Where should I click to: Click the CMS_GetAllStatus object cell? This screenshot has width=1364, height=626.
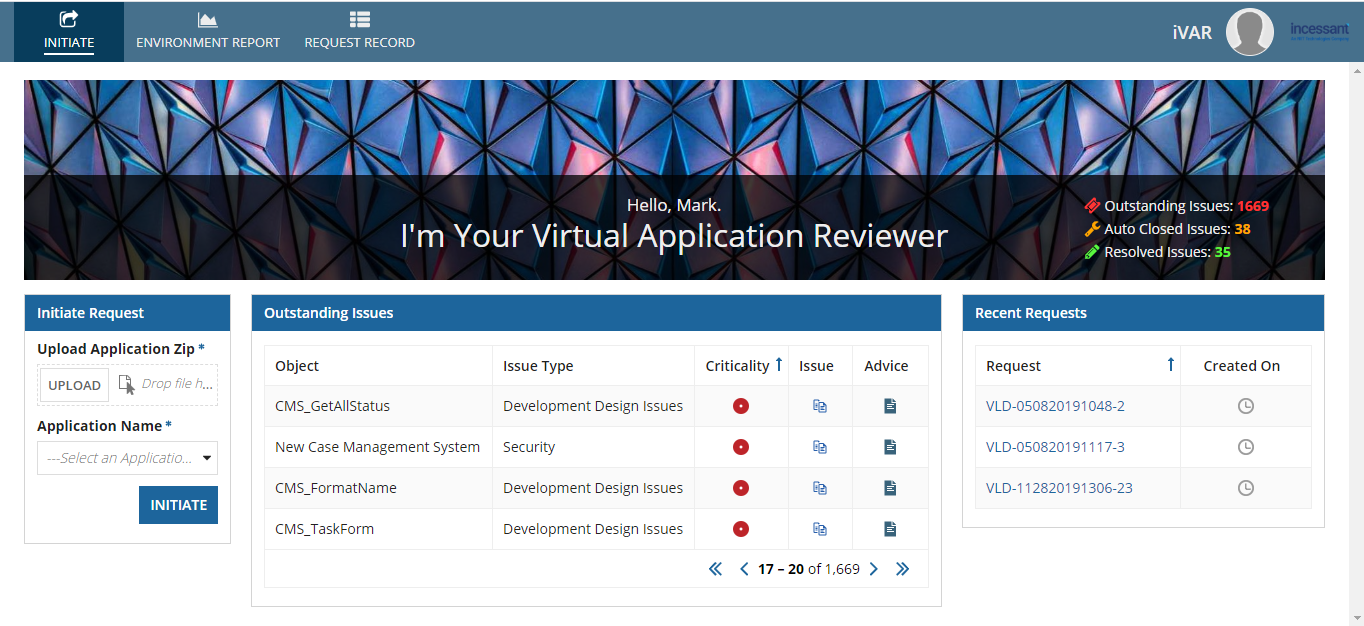click(378, 406)
